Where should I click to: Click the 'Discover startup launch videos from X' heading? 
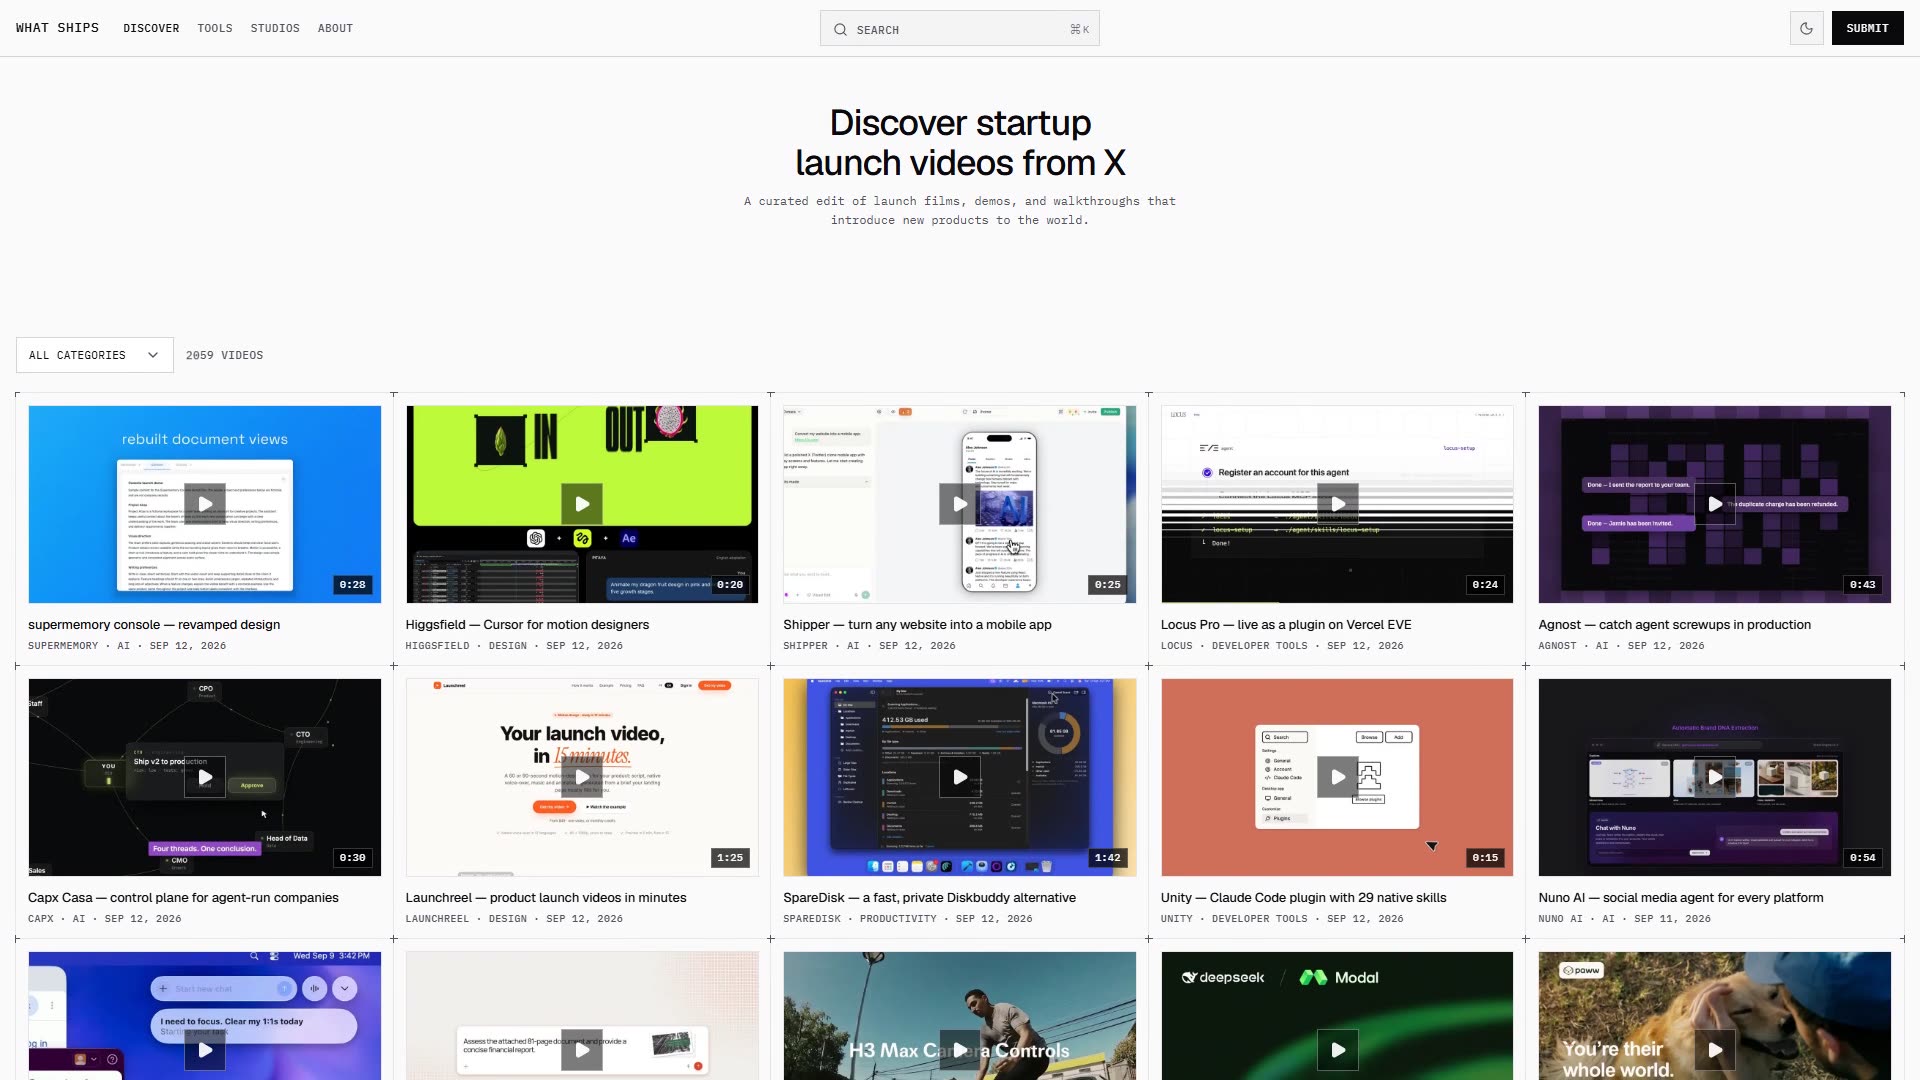coord(960,142)
